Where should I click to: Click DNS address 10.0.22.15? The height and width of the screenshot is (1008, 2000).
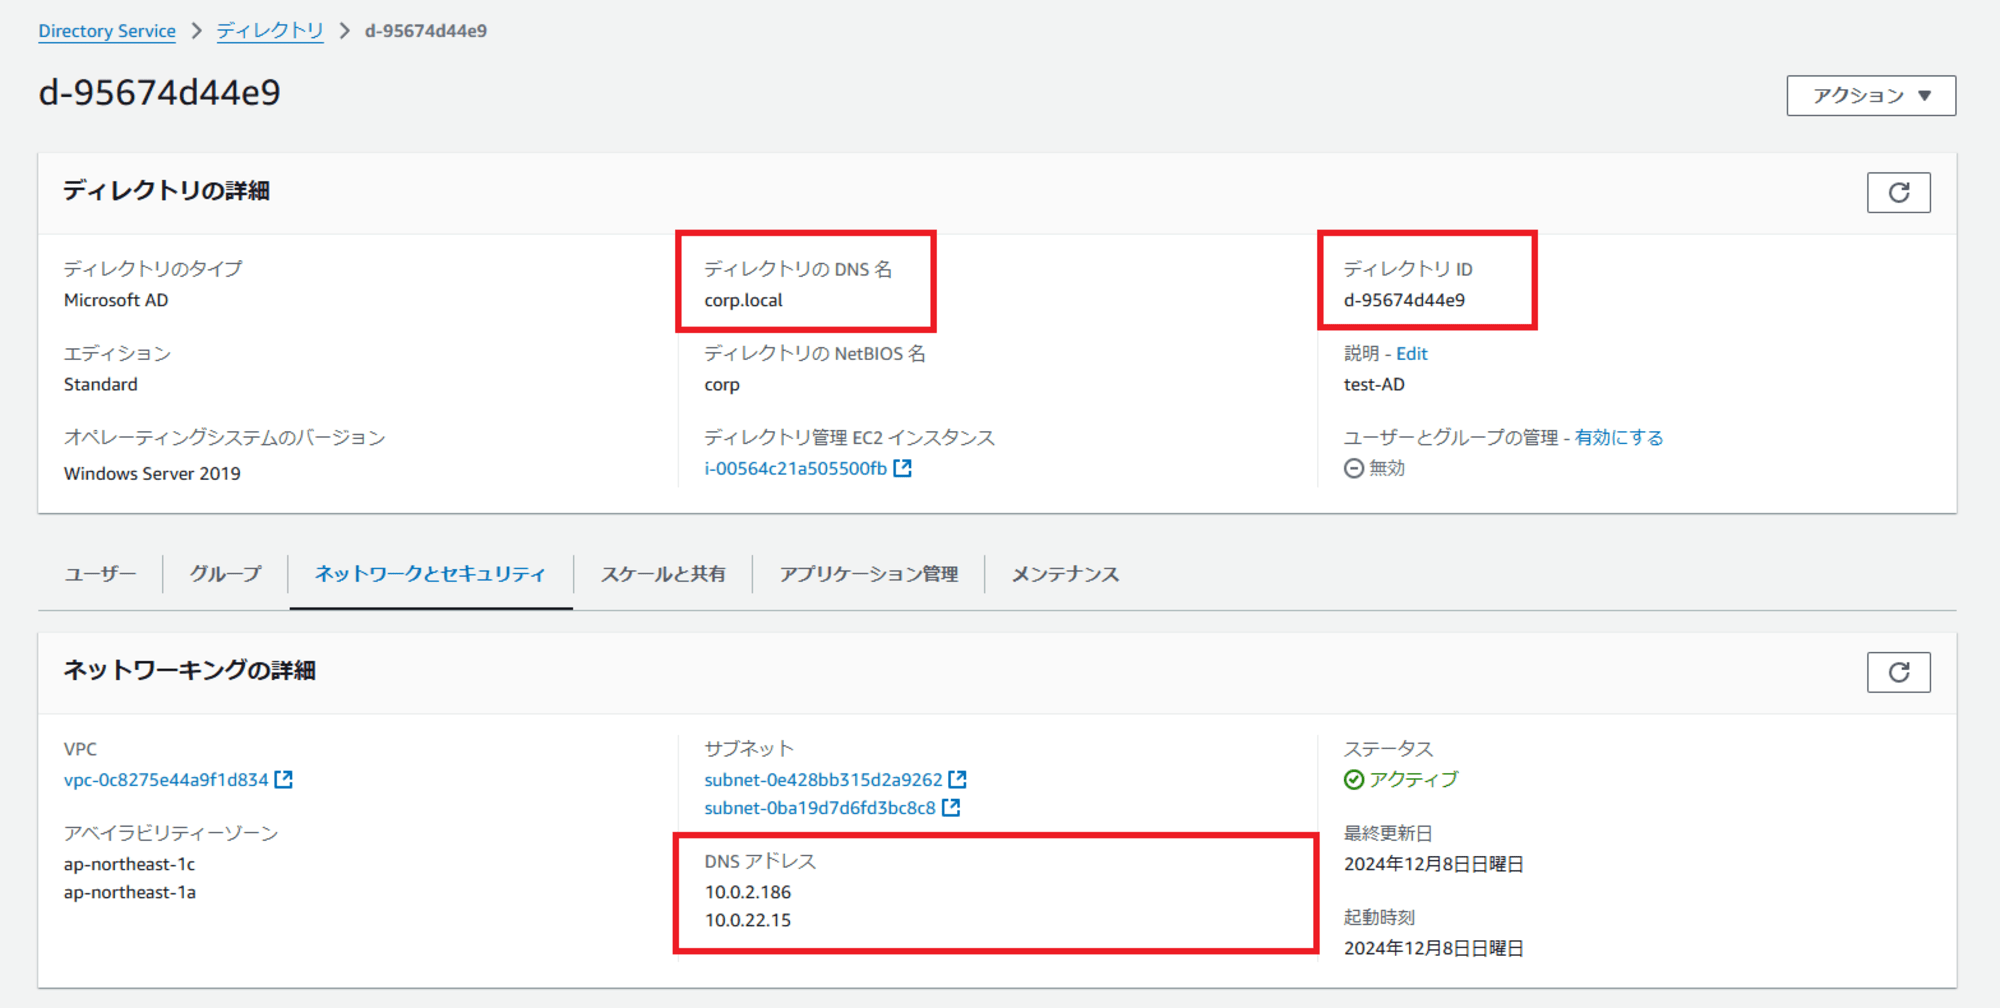748,920
